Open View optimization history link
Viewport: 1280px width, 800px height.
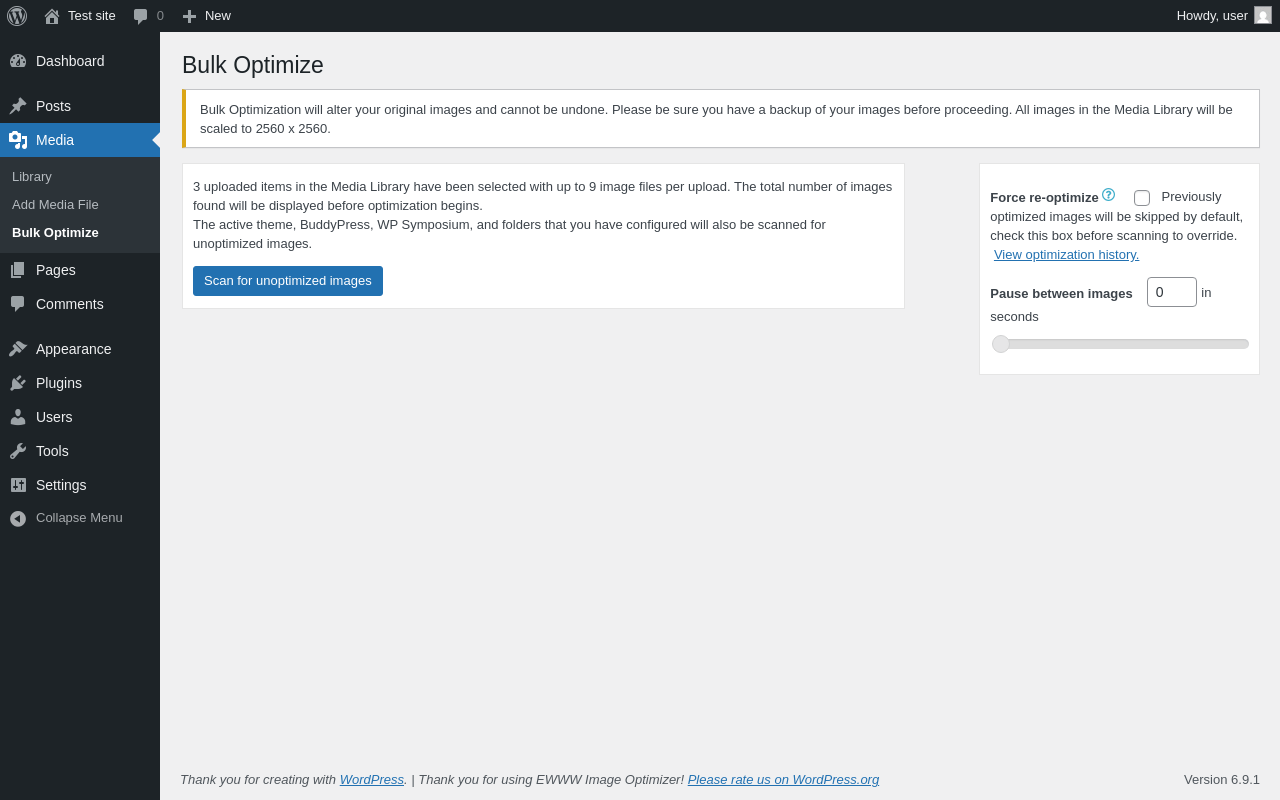coord(1066,255)
